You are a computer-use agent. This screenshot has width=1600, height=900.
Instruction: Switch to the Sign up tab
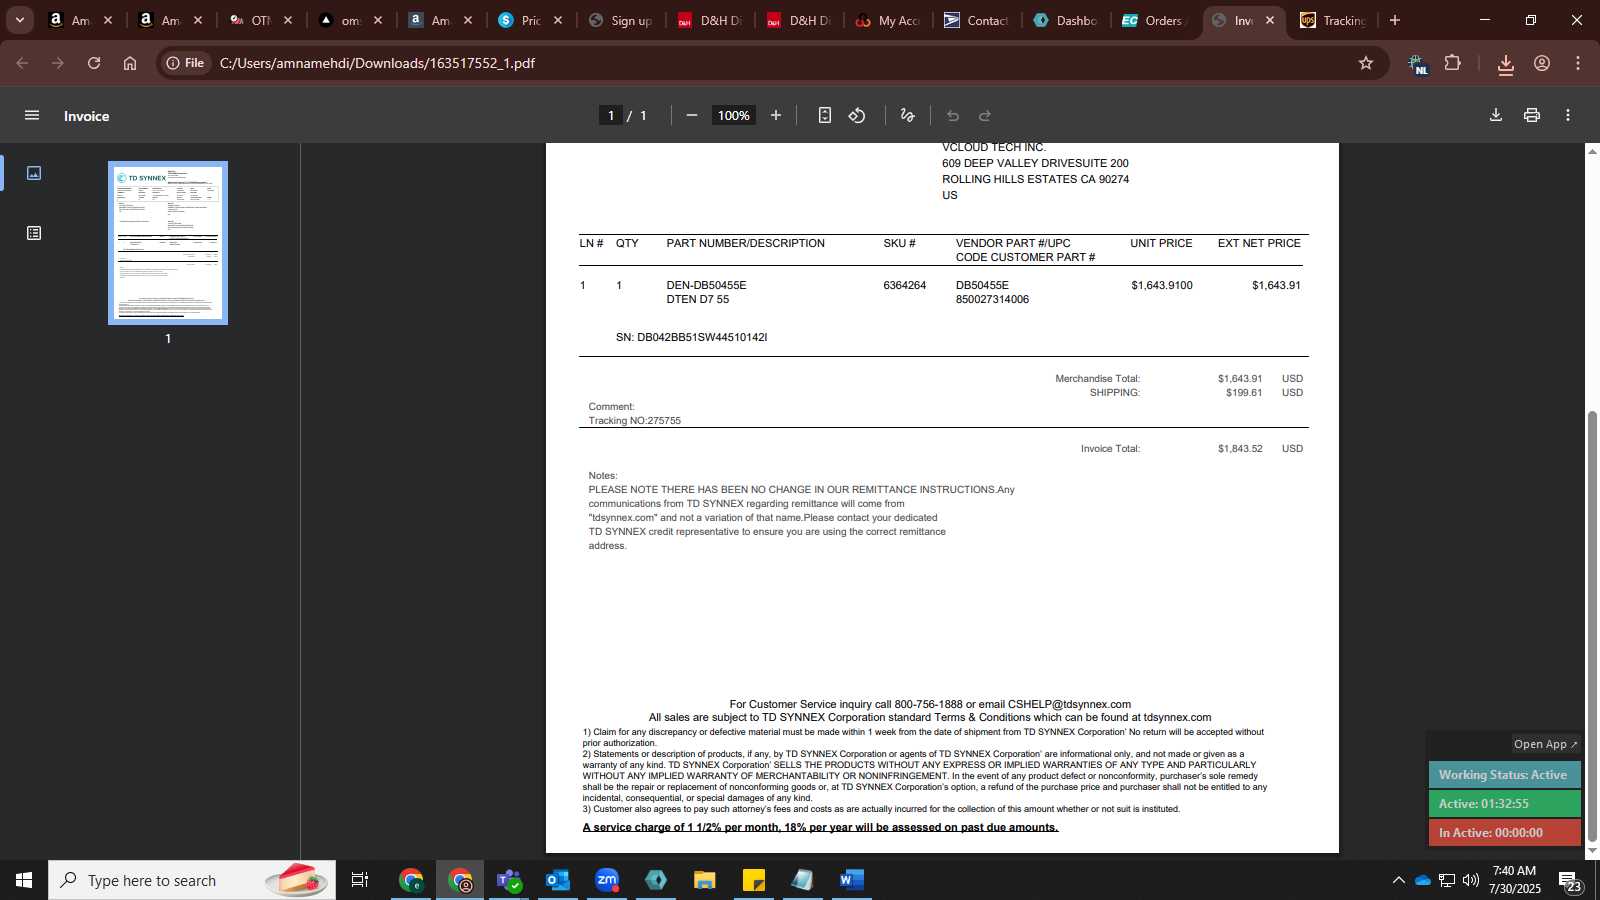point(620,20)
